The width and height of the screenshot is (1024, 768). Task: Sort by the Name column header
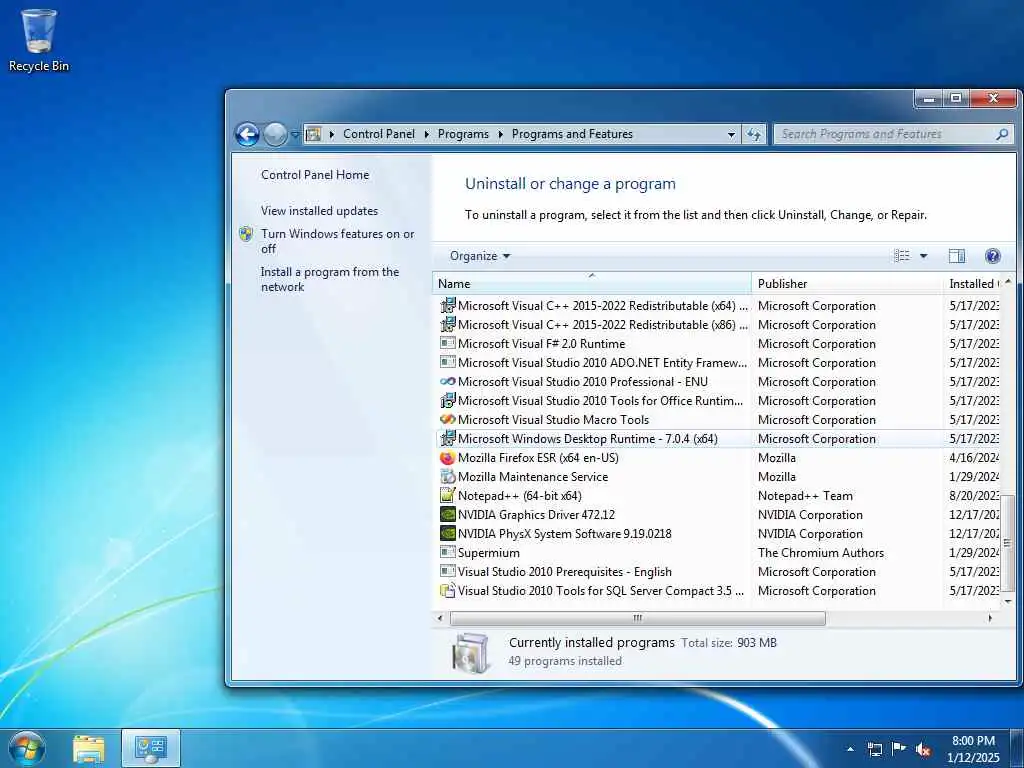point(592,283)
